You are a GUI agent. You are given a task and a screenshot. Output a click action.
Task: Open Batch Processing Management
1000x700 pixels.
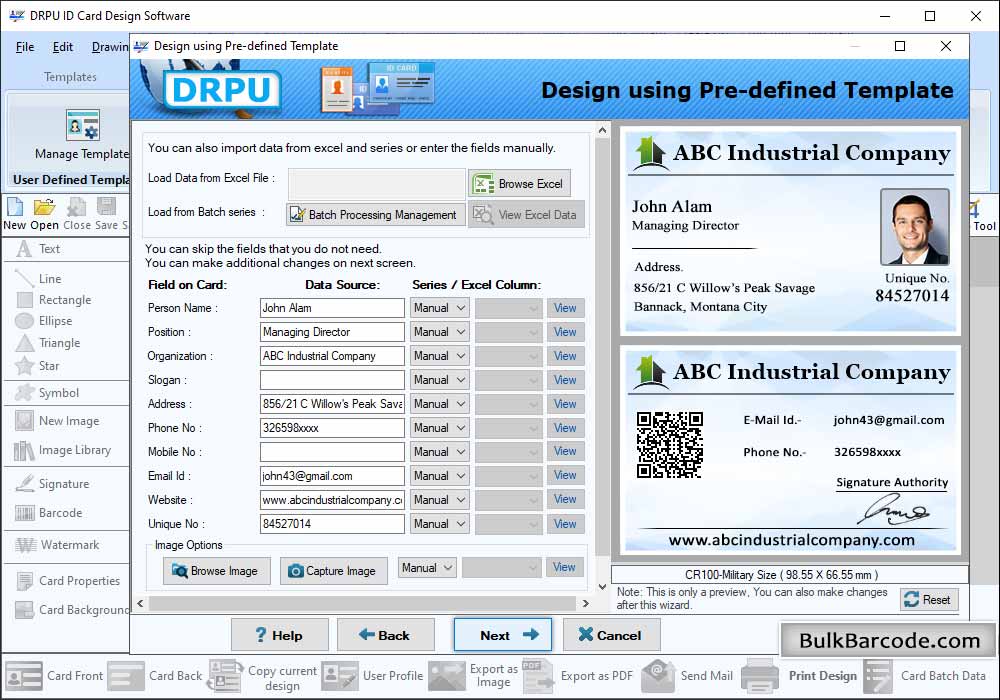pyautogui.click(x=375, y=215)
